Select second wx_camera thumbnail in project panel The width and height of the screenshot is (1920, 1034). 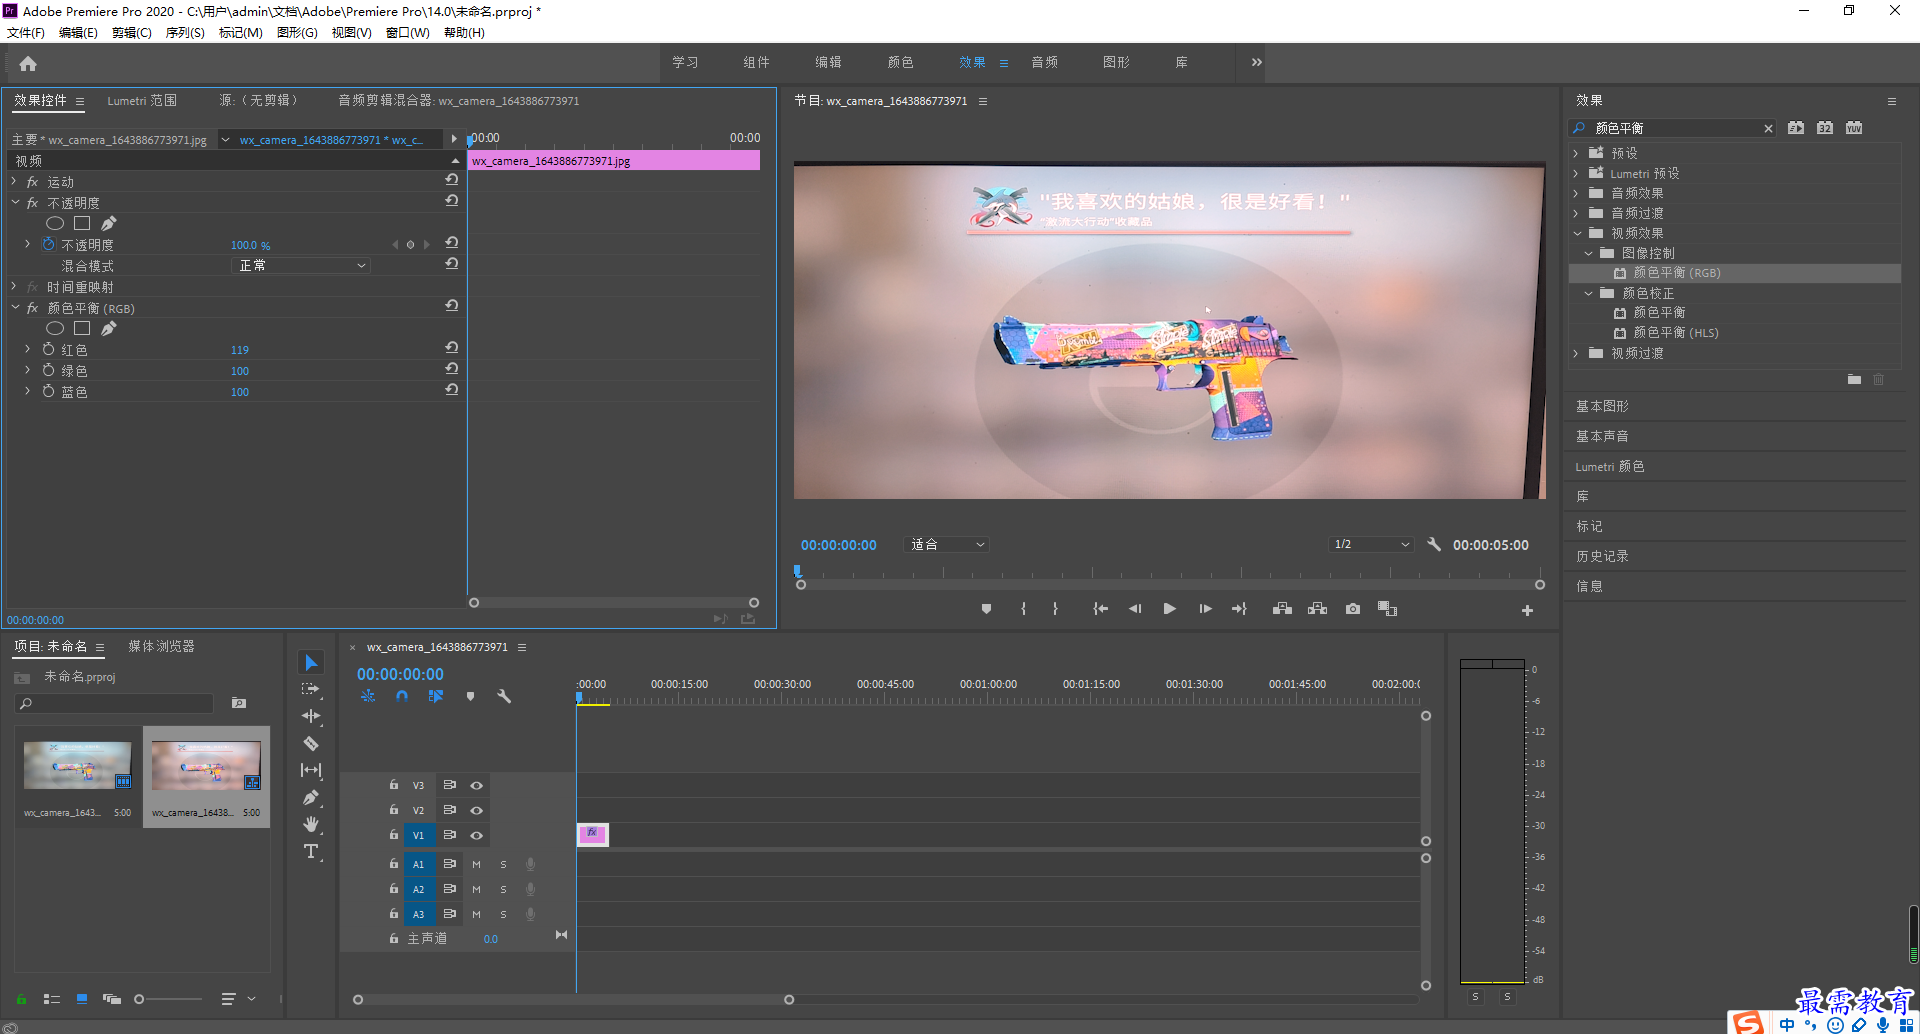coord(206,775)
